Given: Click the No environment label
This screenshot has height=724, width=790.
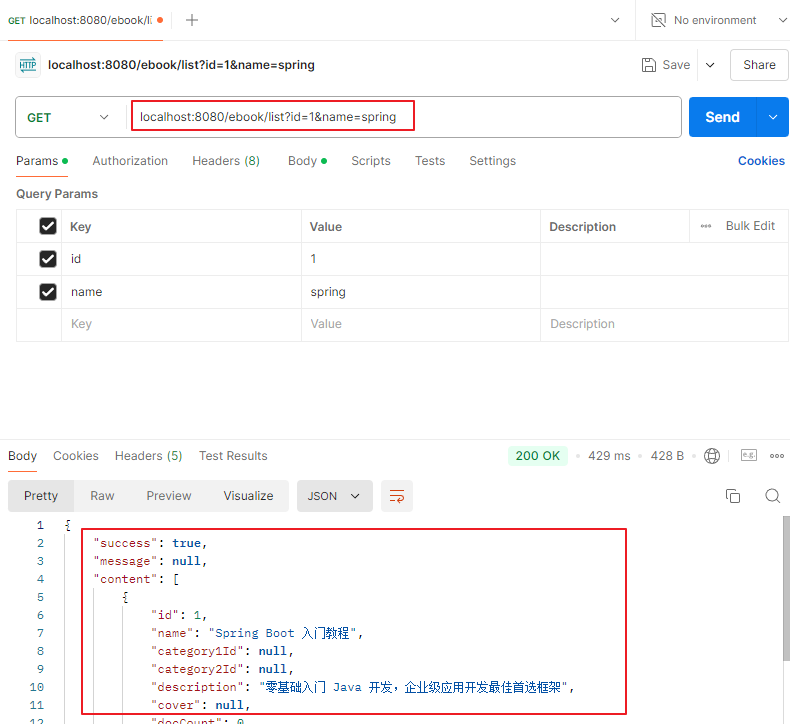Looking at the screenshot, I should (x=715, y=20).
